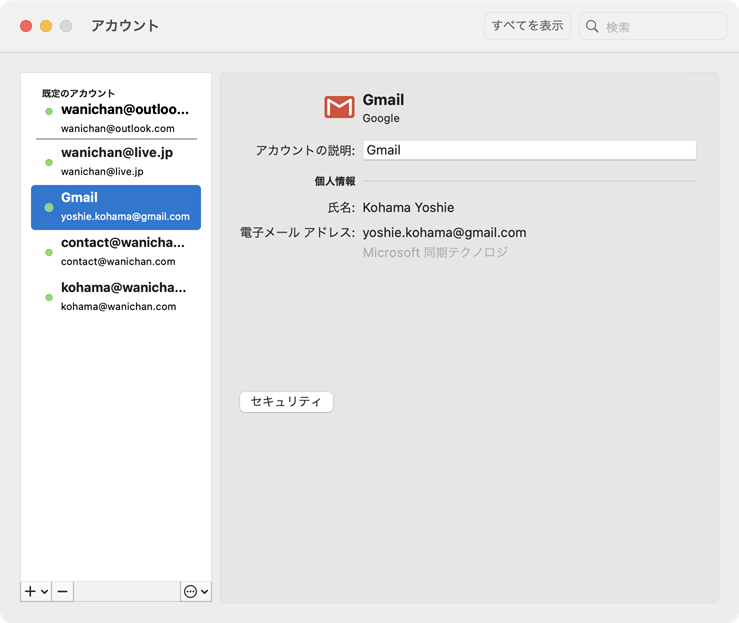Image resolution: width=739 pixels, height=623 pixels.
Task: Click the 既定のアカウント label
Action: (x=78, y=93)
